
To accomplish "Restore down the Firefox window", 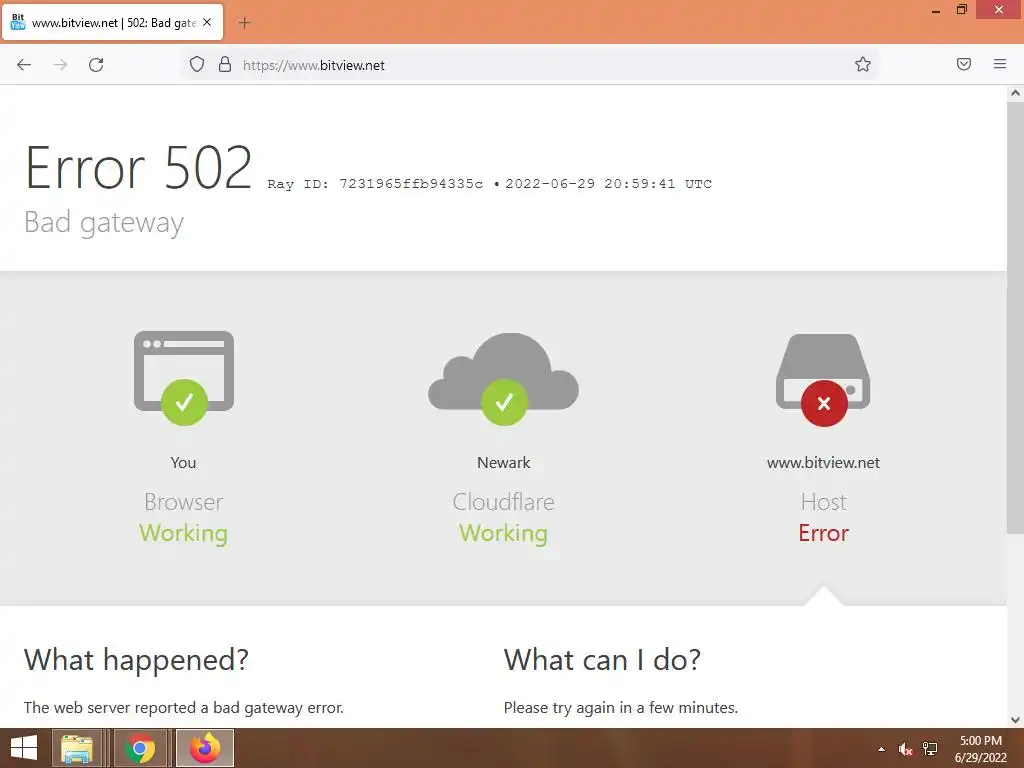I will (x=962, y=10).
